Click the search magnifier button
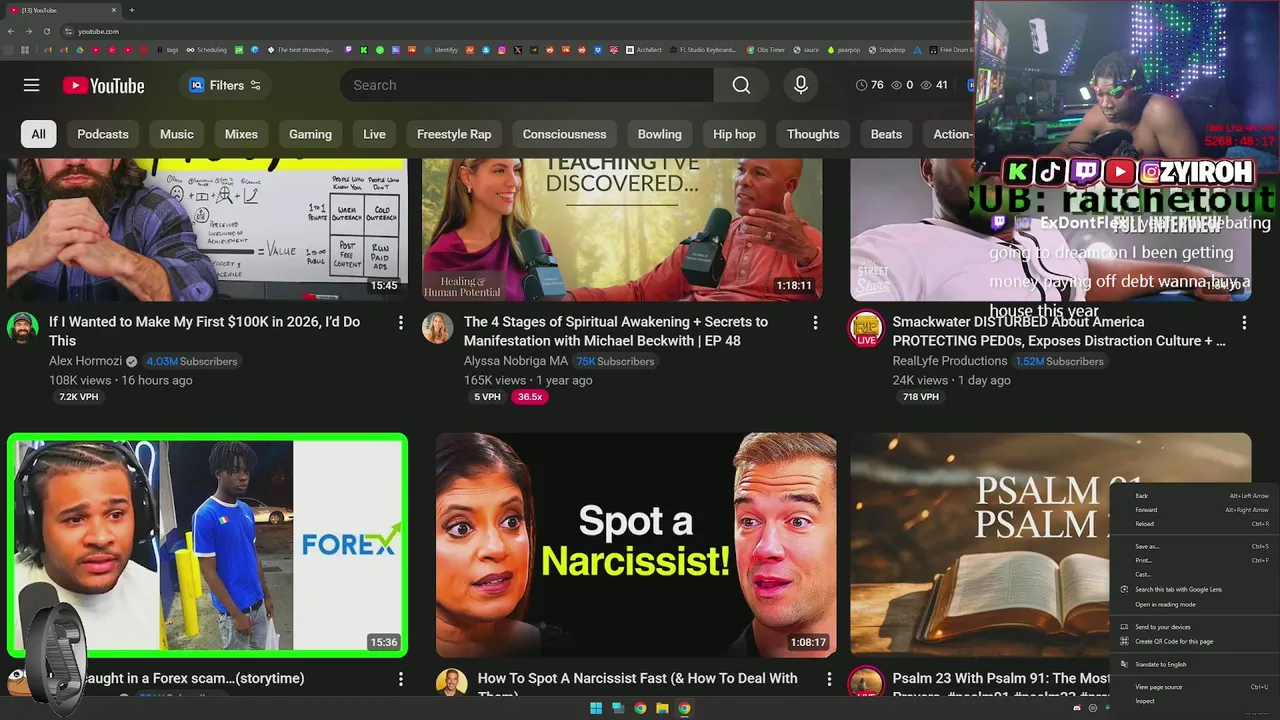This screenshot has height=720, width=1280. pos(741,85)
